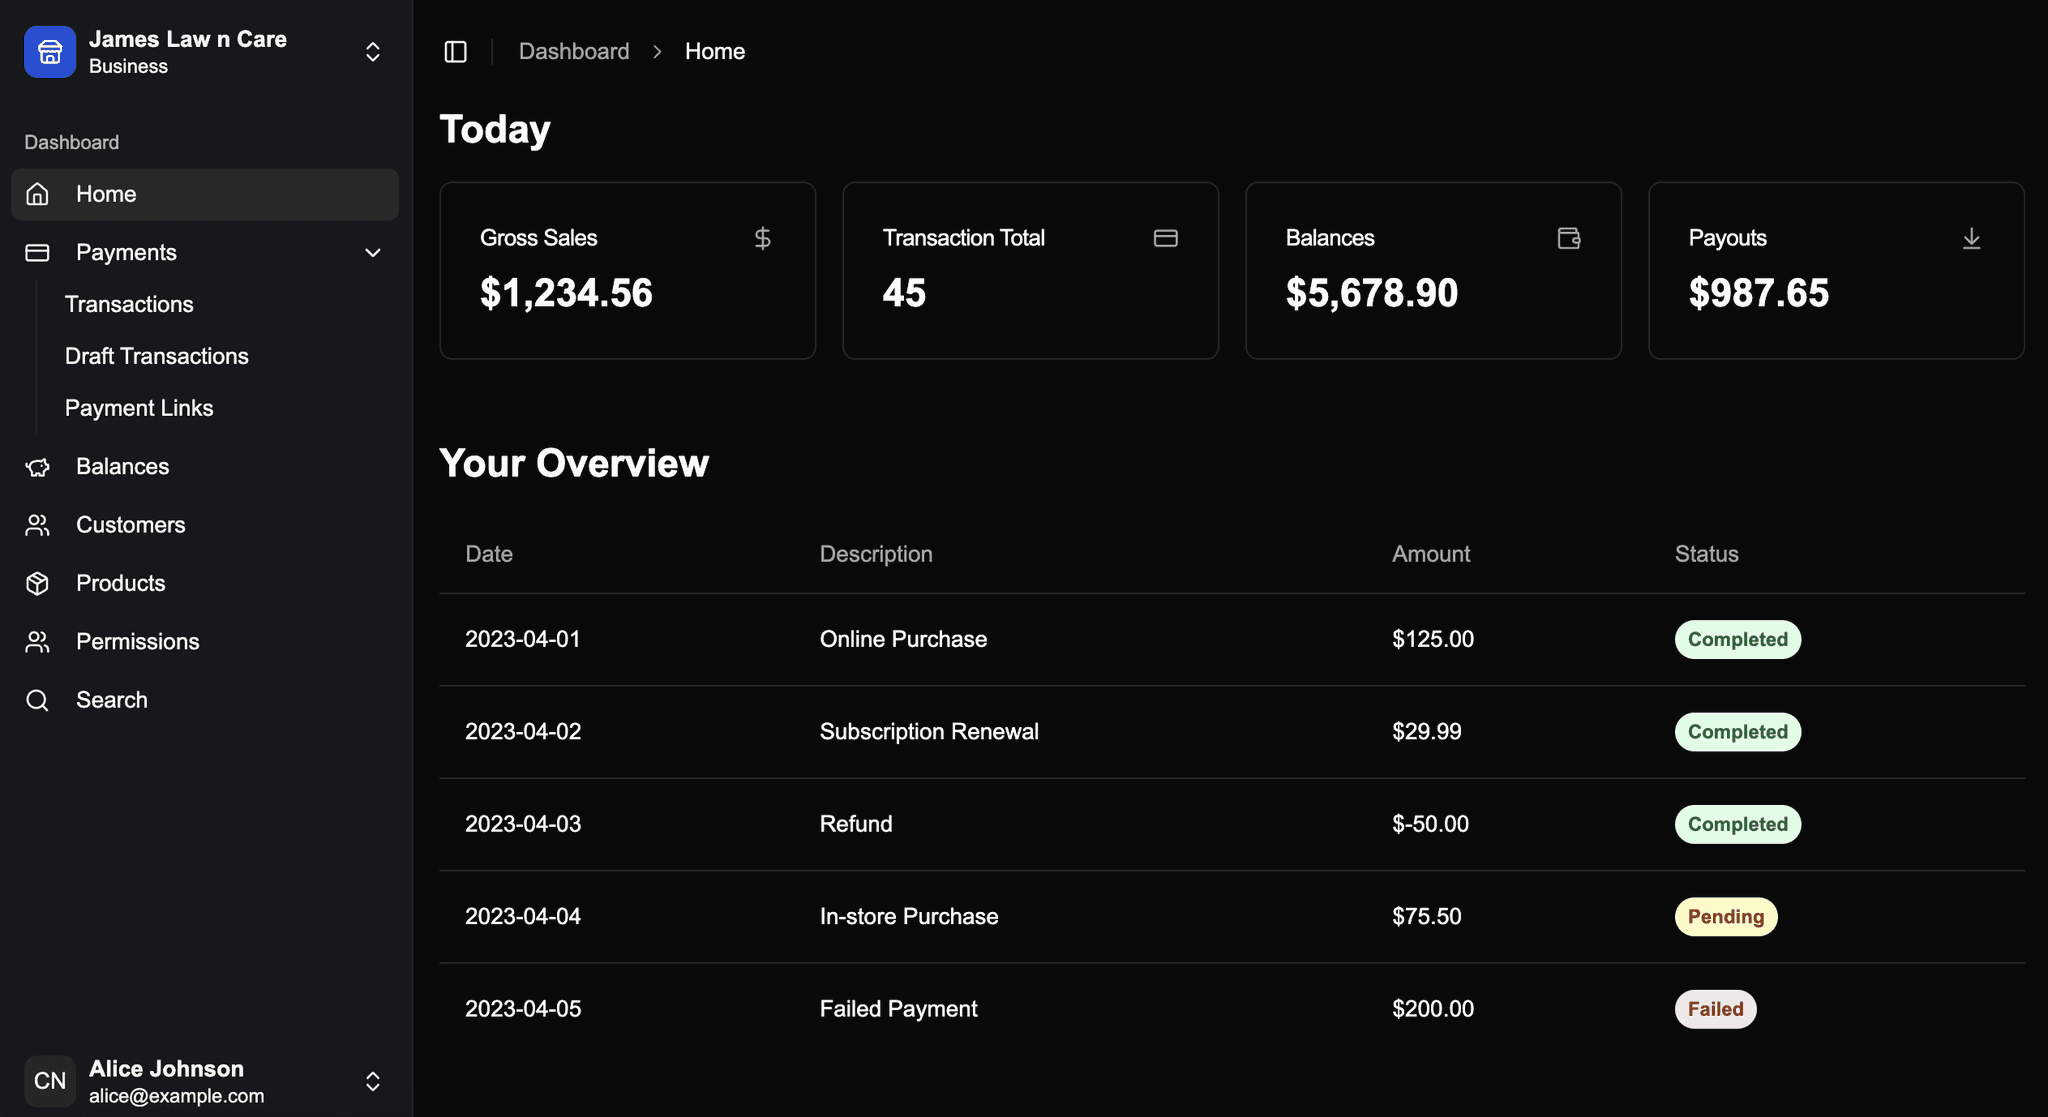The height and width of the screenshot is (1117, 2048).
Task: Click the Customers people icon
Action: [x=37, y=525]
